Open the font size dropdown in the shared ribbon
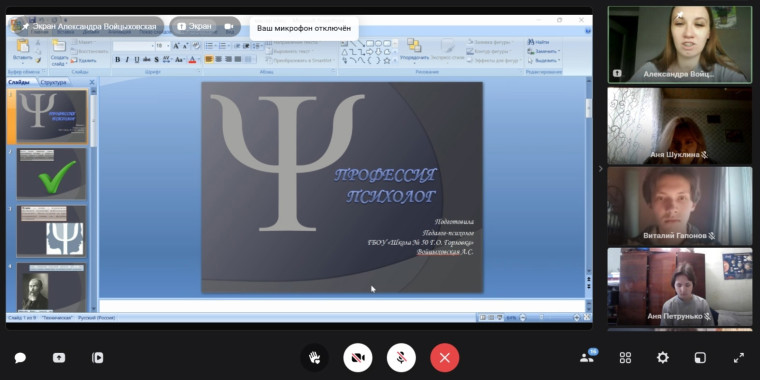This screenshot has height=380, width=760. 162,46
